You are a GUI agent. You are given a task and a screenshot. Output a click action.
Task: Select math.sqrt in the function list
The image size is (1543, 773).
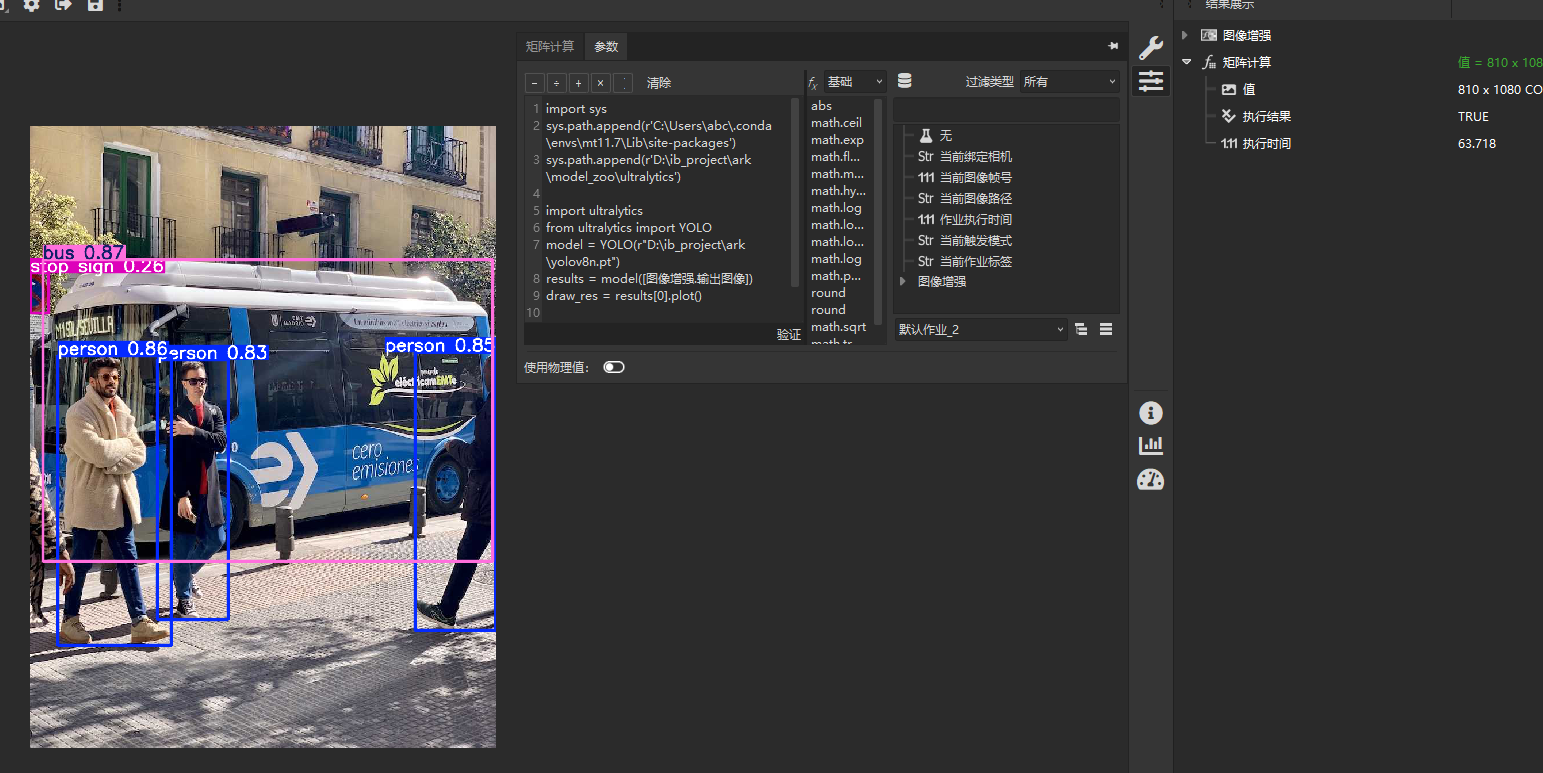(x=837, y=326)
